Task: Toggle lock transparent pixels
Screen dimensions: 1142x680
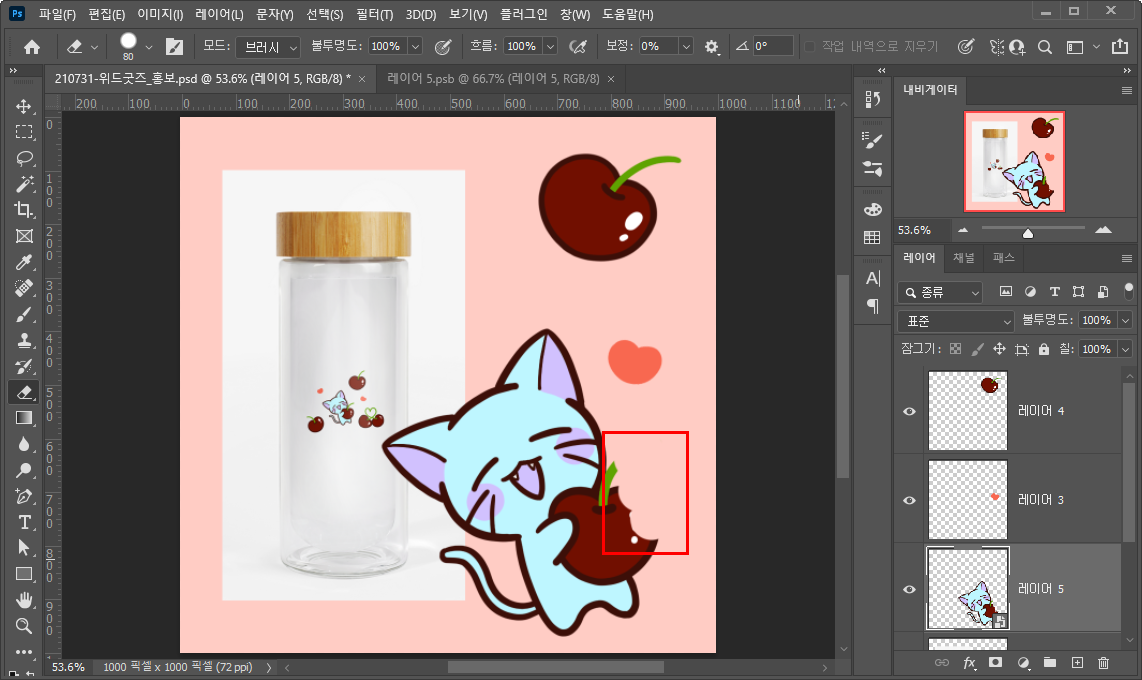Action: 956,349
